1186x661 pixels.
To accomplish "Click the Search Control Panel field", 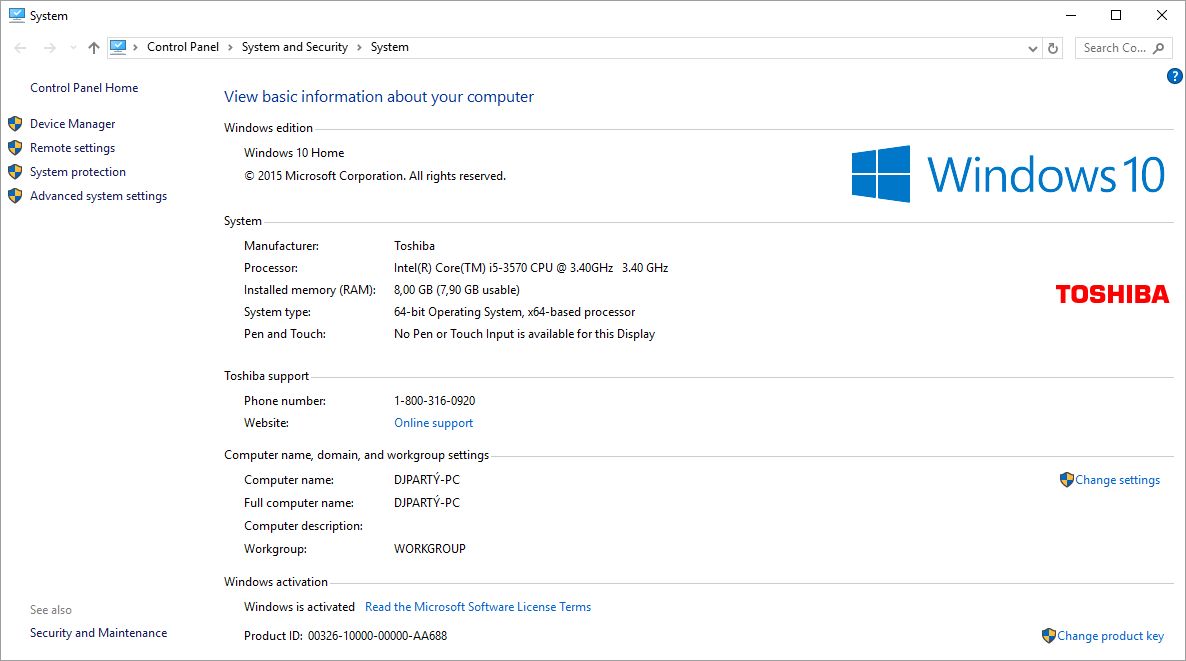I will point(1113,48).
